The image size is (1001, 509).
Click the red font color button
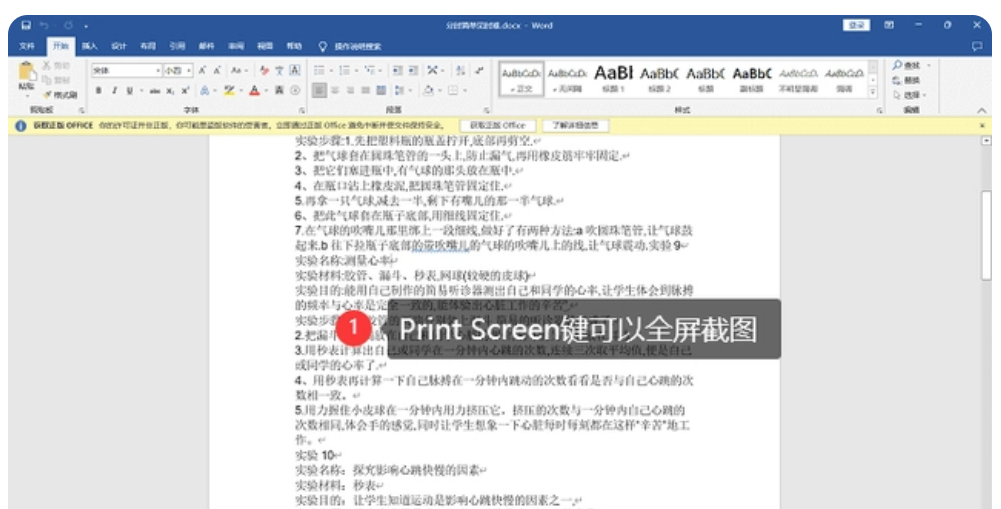(x=255, y=90)
